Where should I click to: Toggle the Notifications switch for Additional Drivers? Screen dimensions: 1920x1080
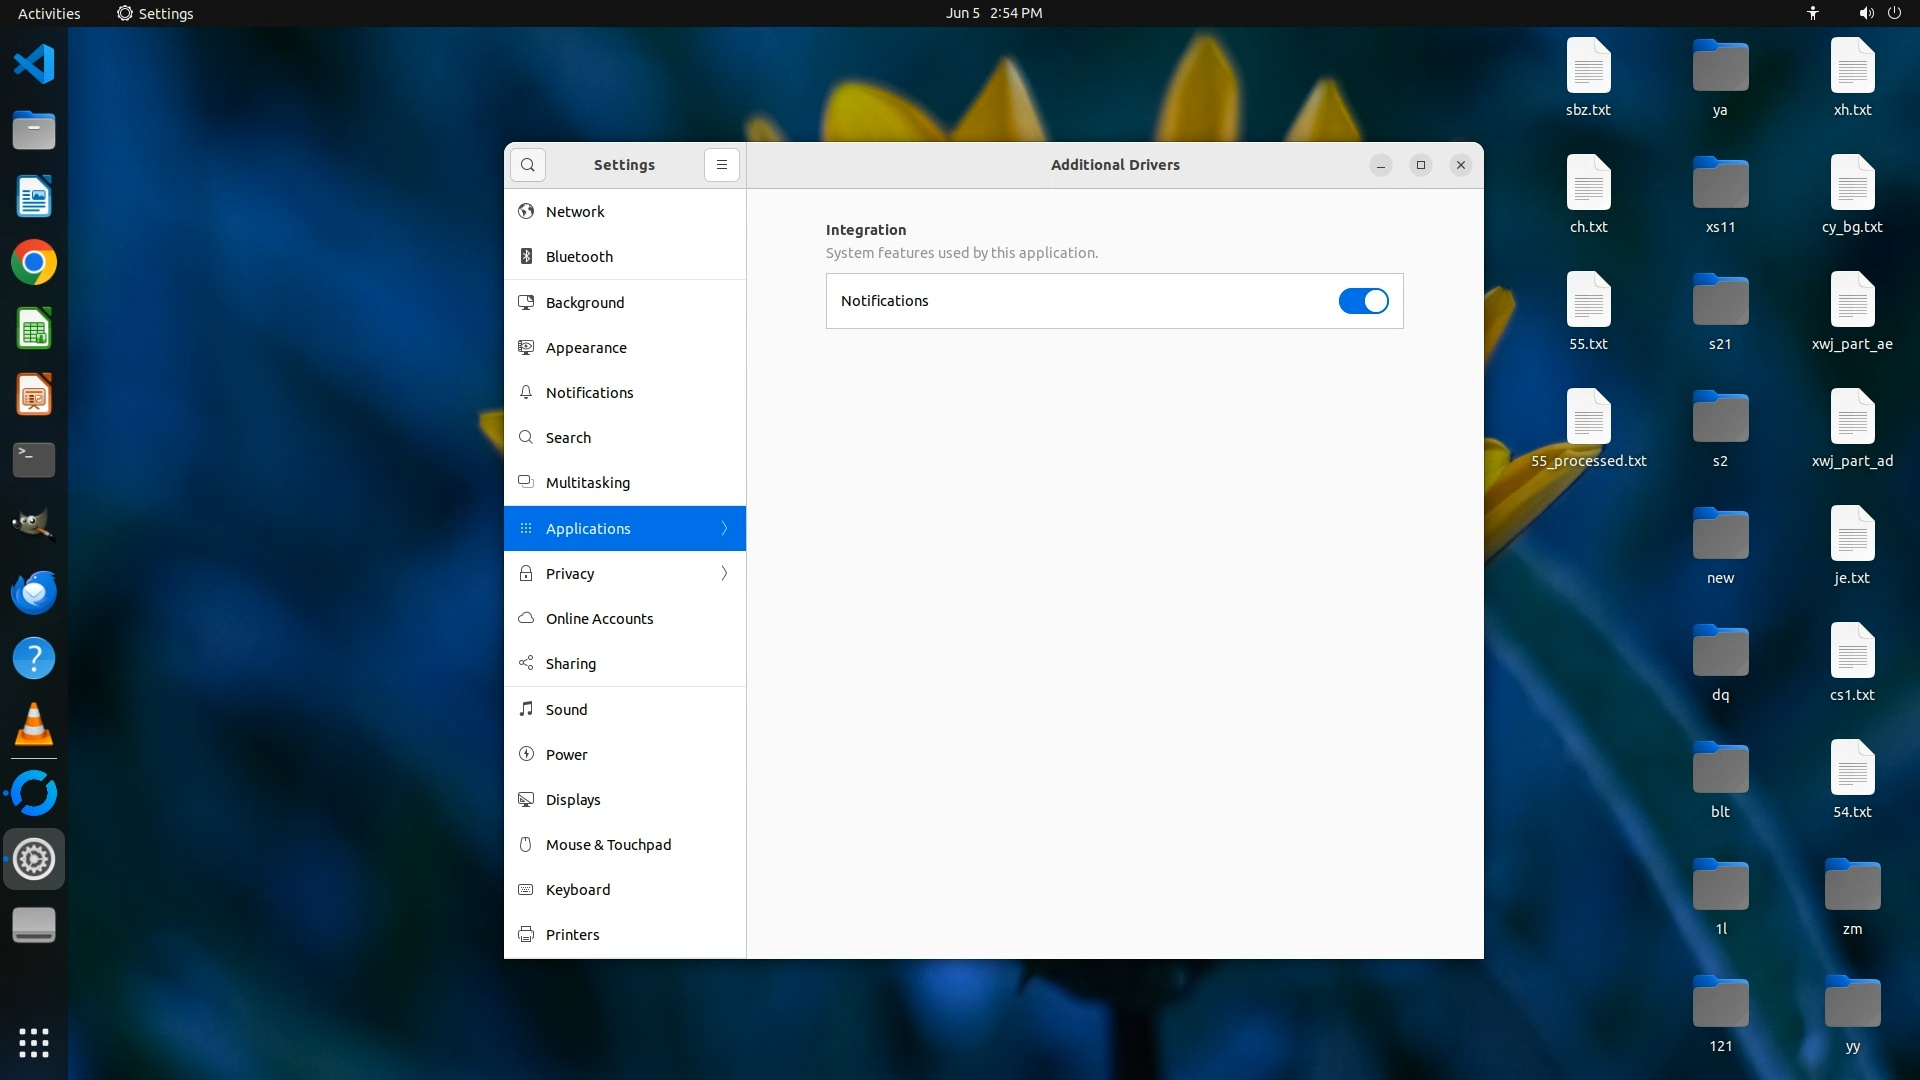pyautogui.click(x=1363, y=301)
